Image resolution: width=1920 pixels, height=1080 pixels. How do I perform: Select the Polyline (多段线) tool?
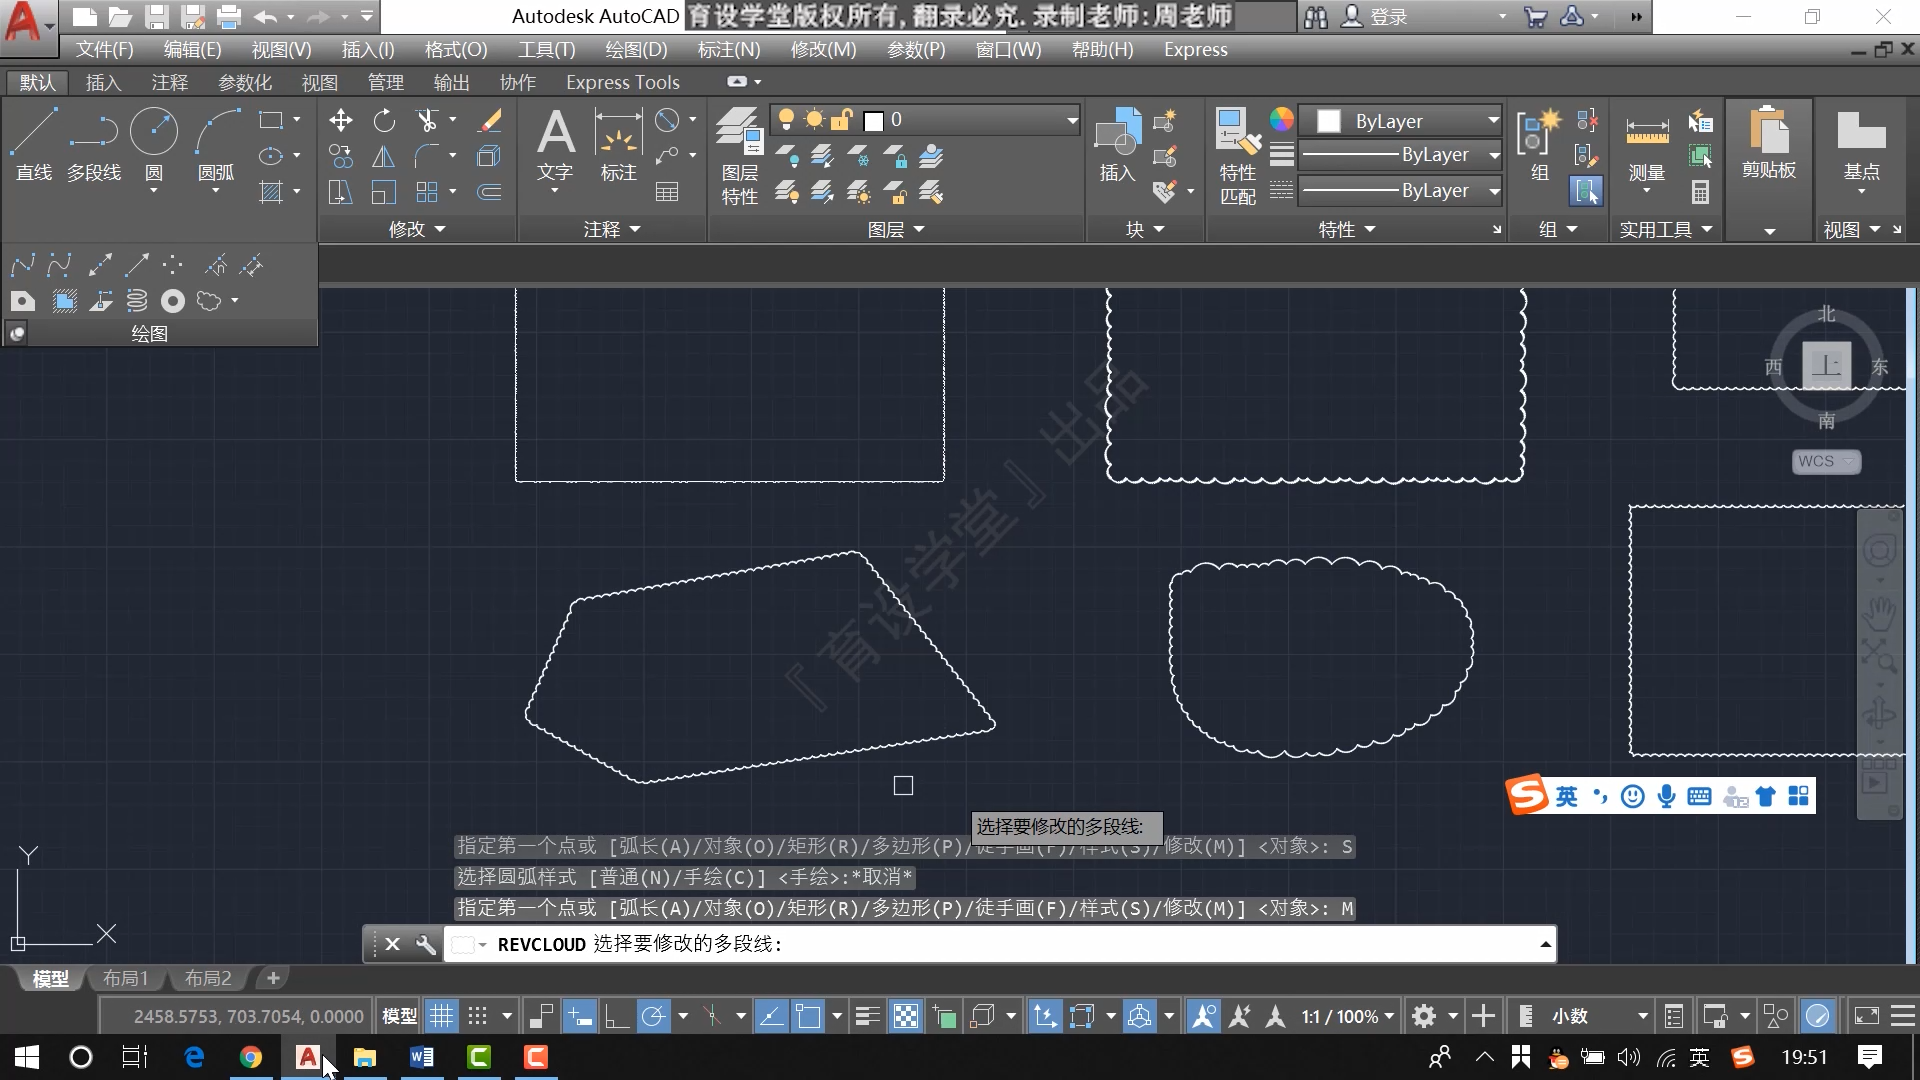[x=94, y=145]
